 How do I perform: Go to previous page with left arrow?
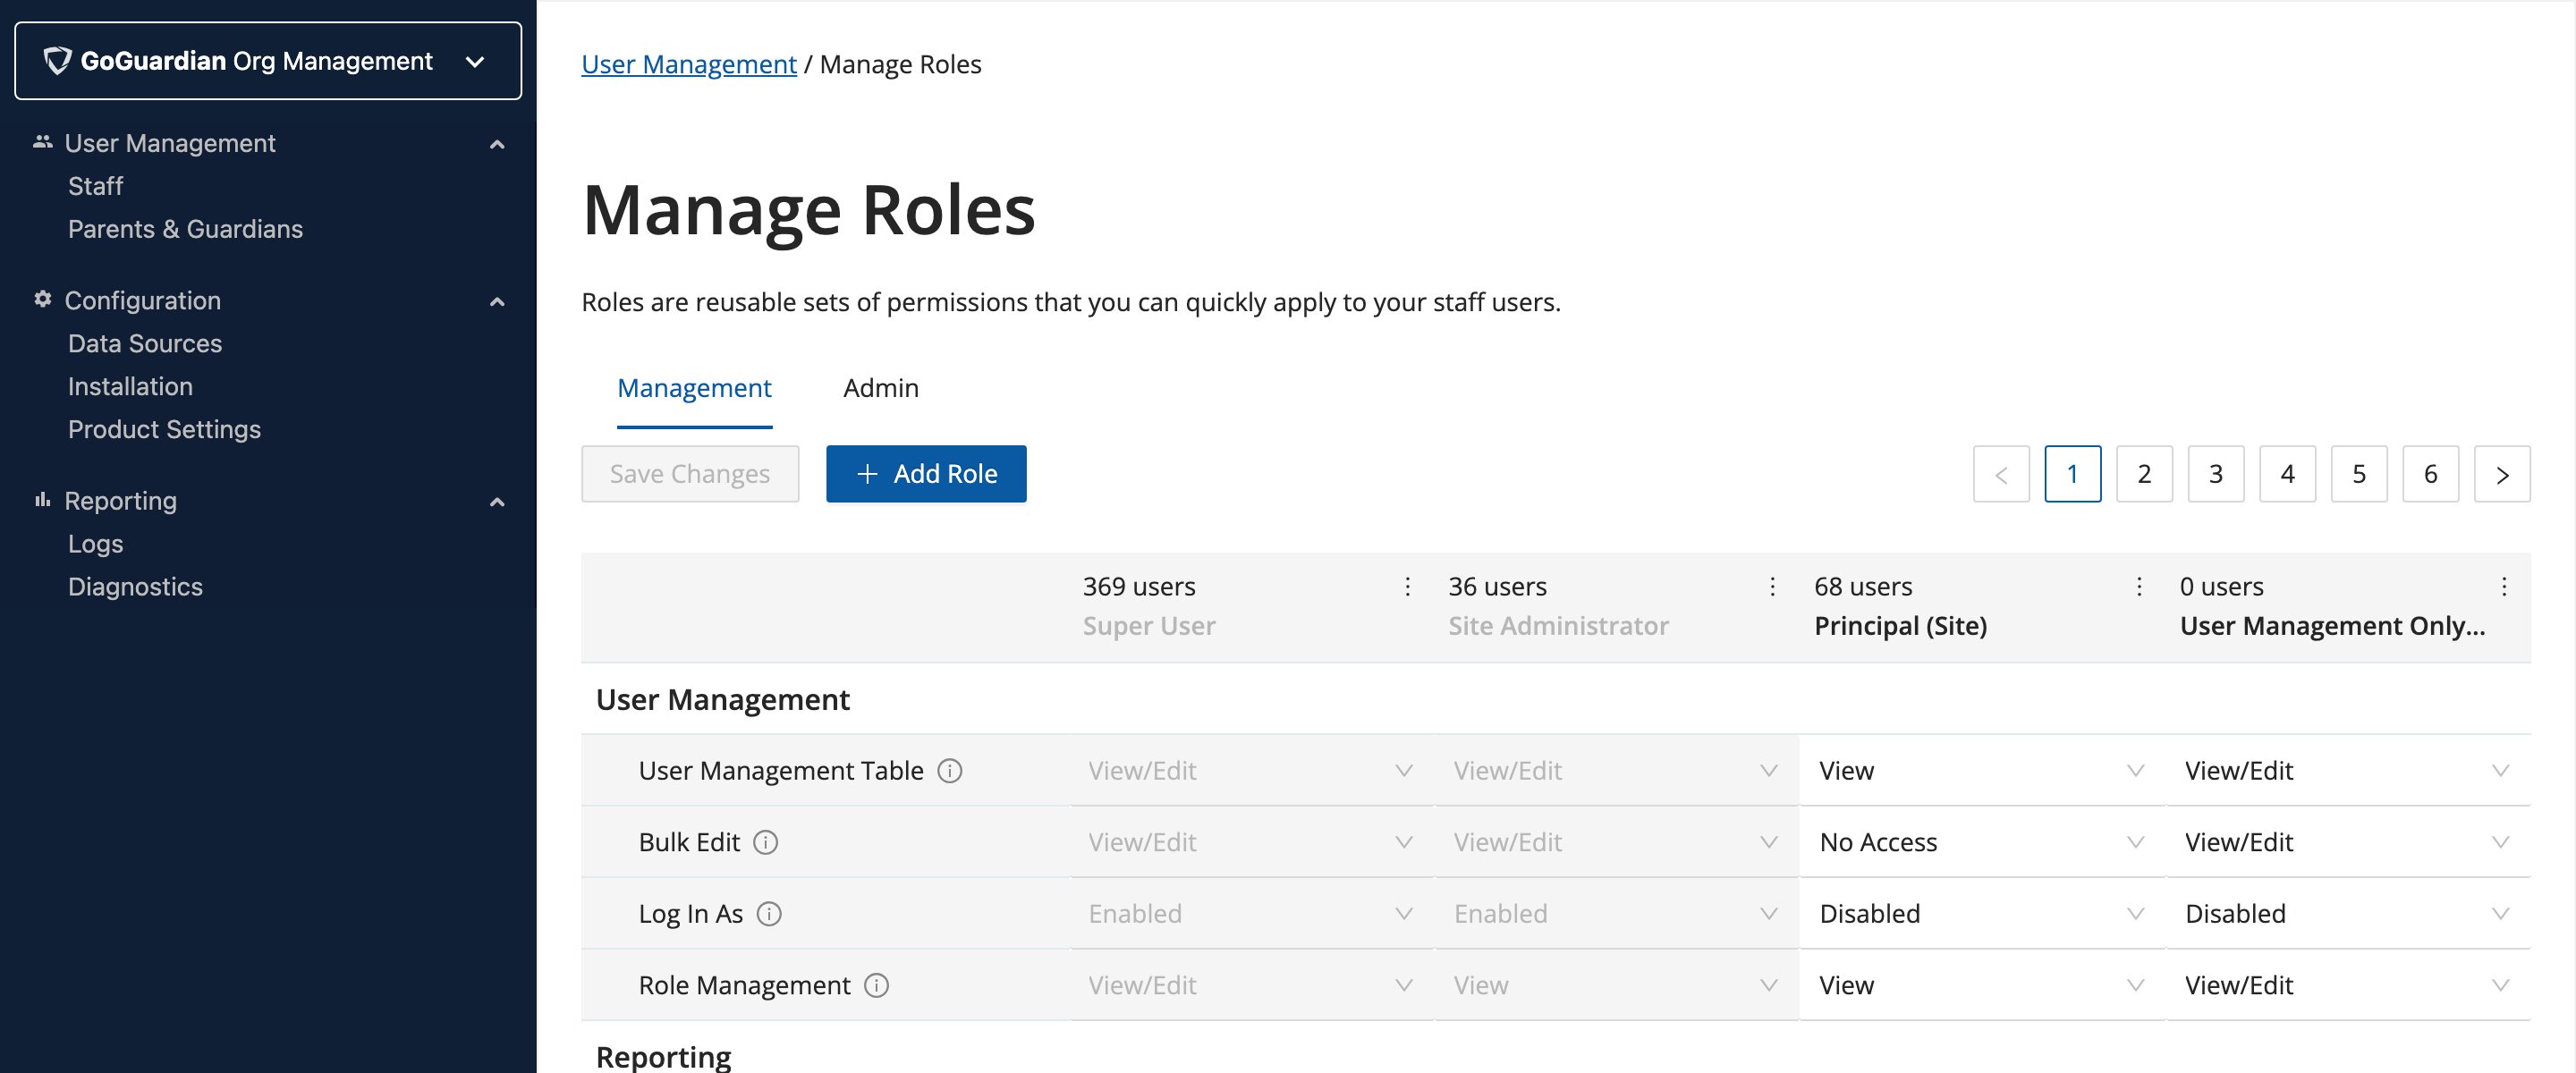2001,474
